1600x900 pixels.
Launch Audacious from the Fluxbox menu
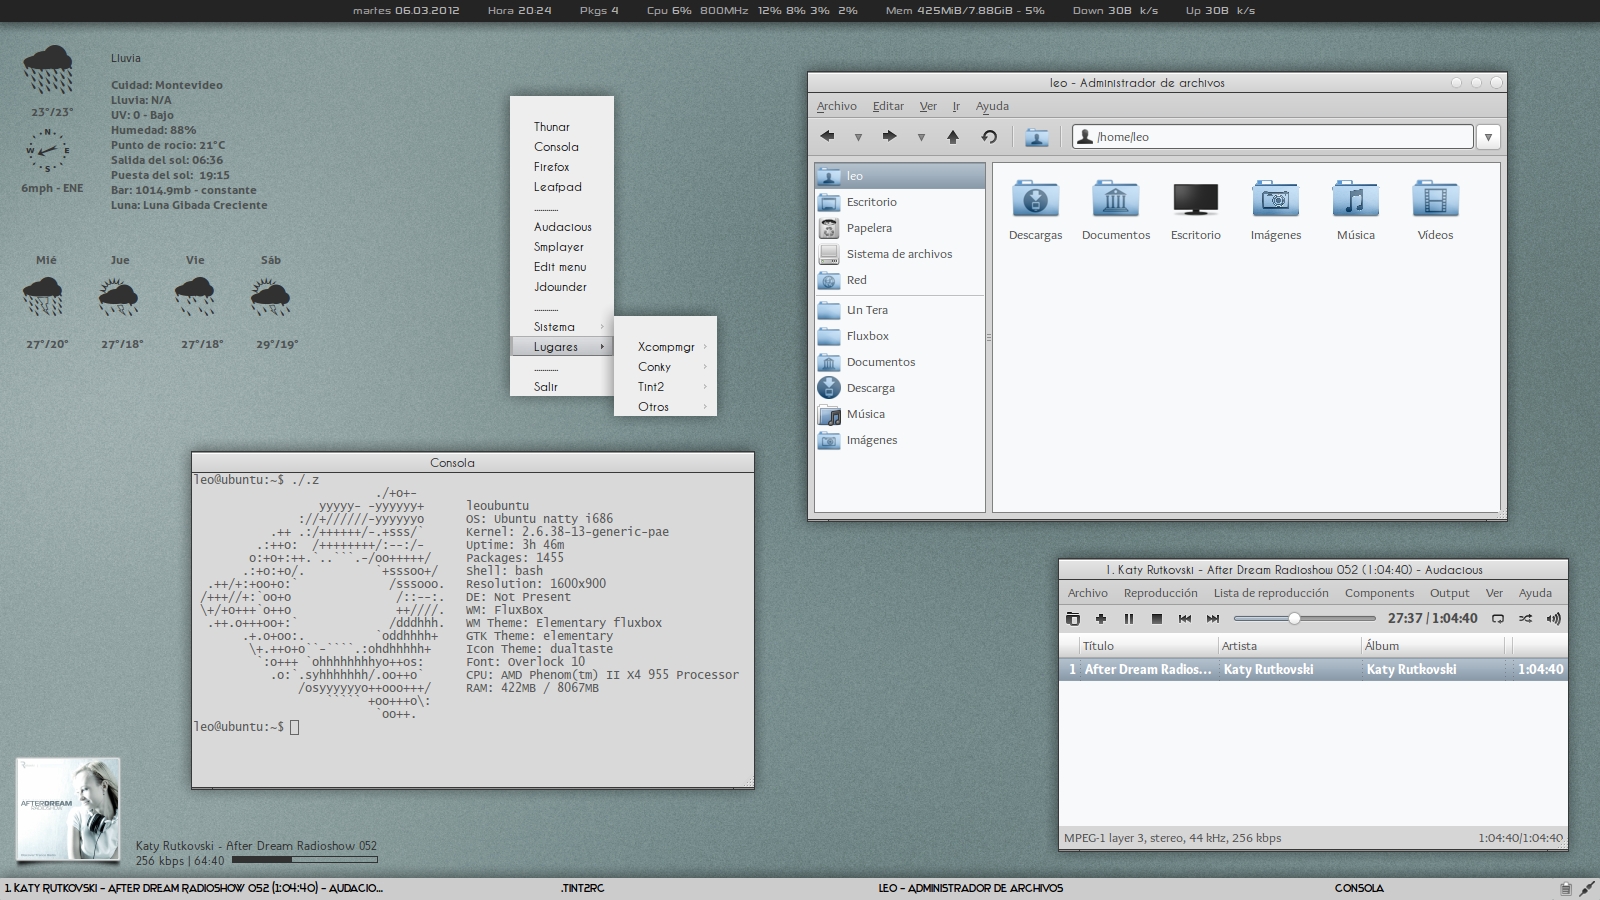point(561,227)
